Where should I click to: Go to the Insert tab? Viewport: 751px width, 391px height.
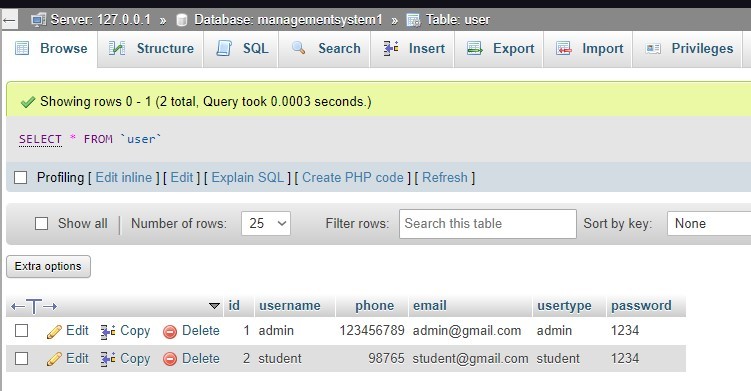(413, 48)
